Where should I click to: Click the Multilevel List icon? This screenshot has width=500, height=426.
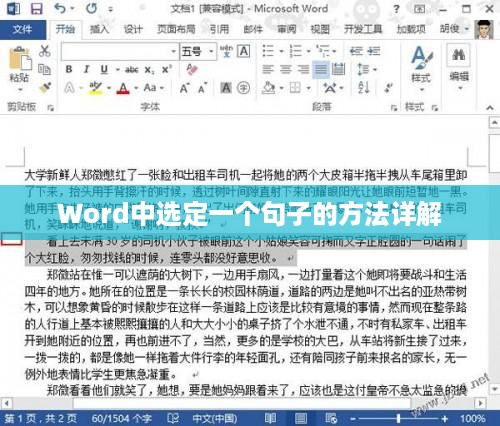pos(324,51)
